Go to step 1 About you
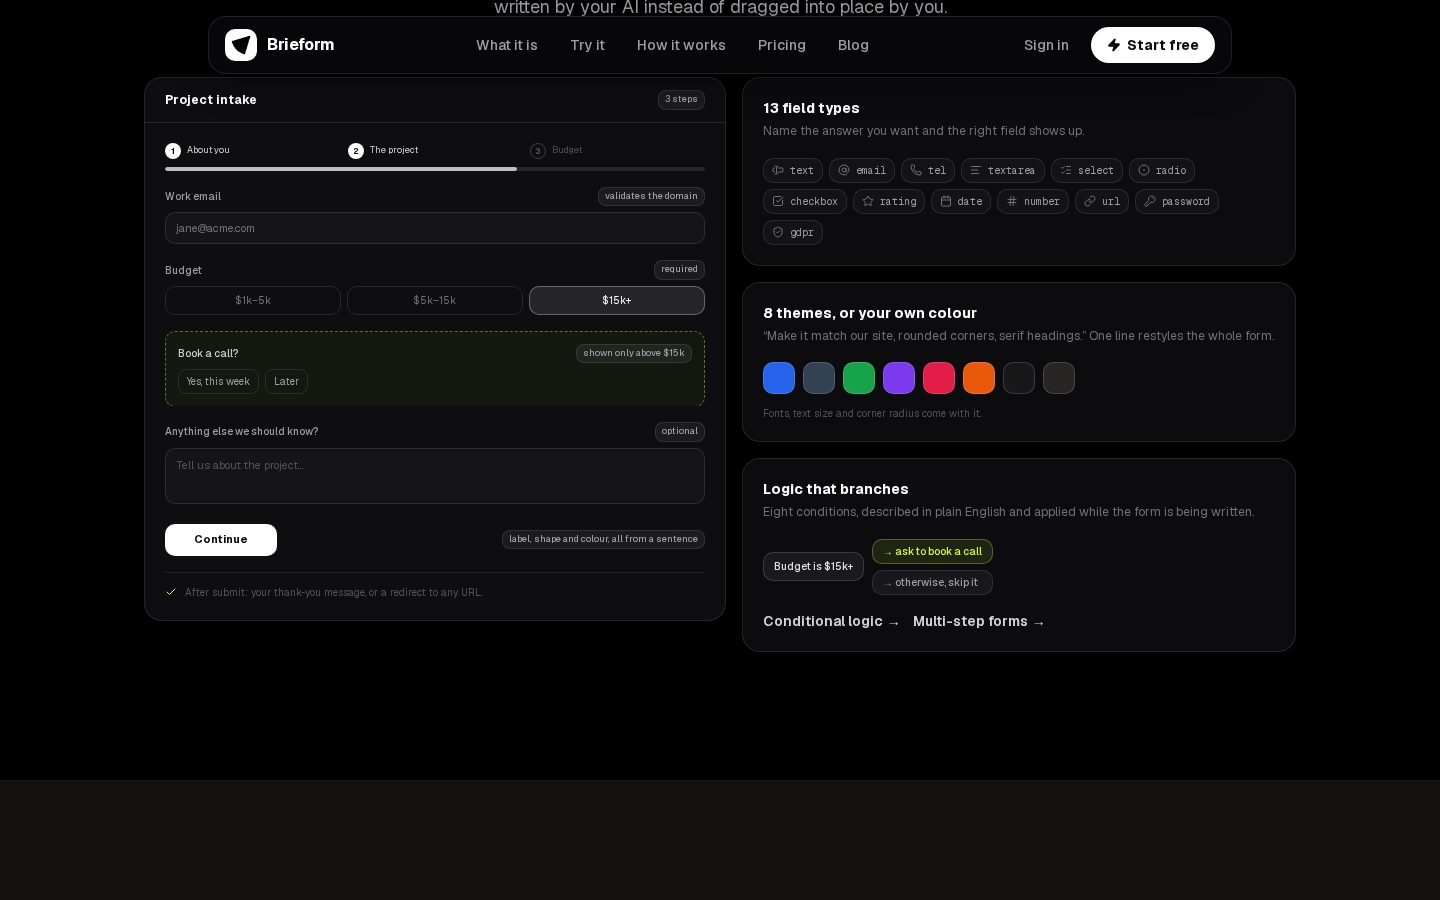1440x900 pixels. coord(198,150)
